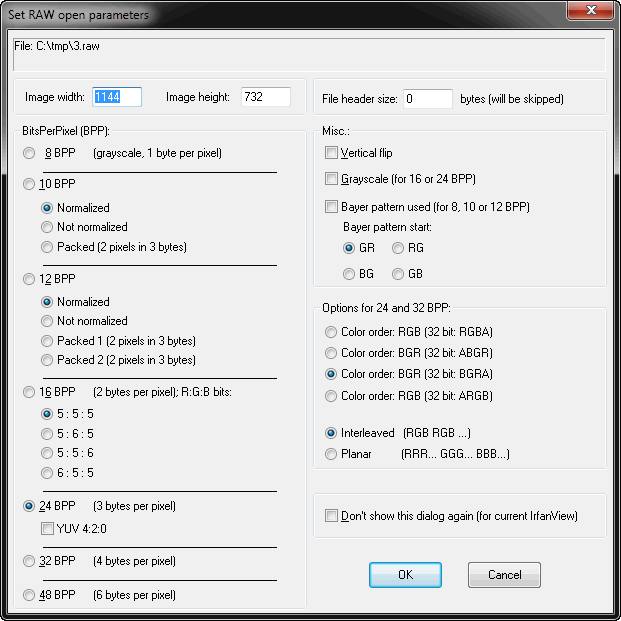
Task: Click the Cancel button
Action: click(x=504, y=575)
